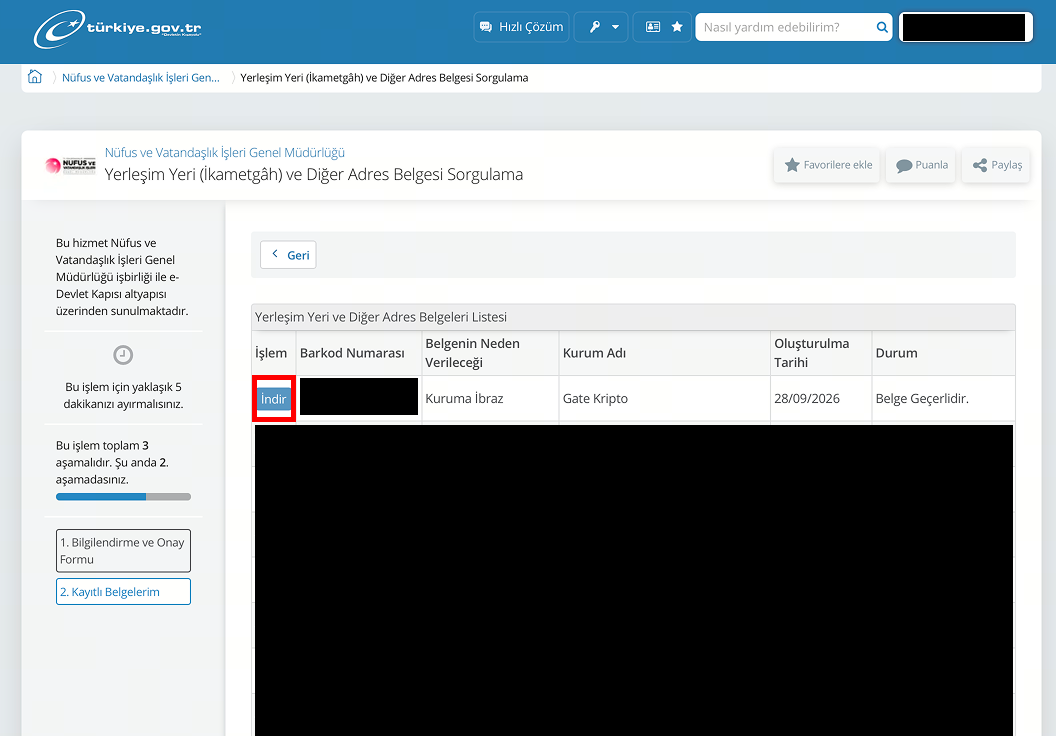Image resolution: width=1056 pixels, height=736 pixels.
Task: Click the white star favorites icon in header
Action: (677, 27)
